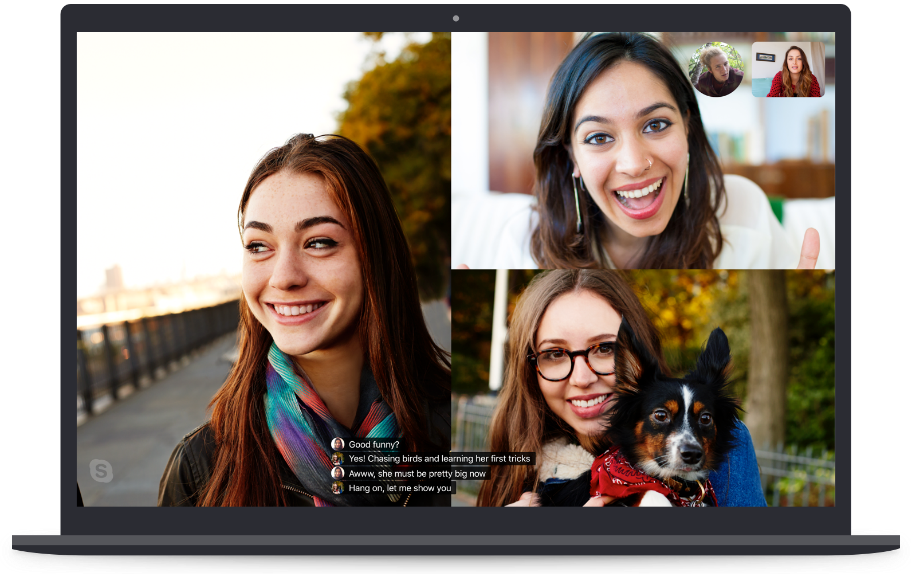
Task: Select the video of the woman holding the dog
Action: (x=643, y=388)
